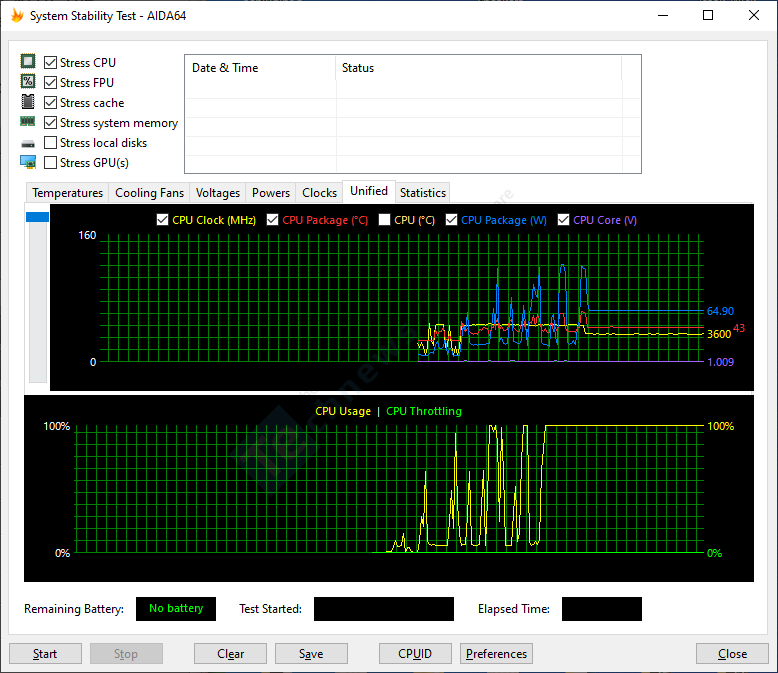Click the Status column header
778x673 pixels.
point(479,68)
